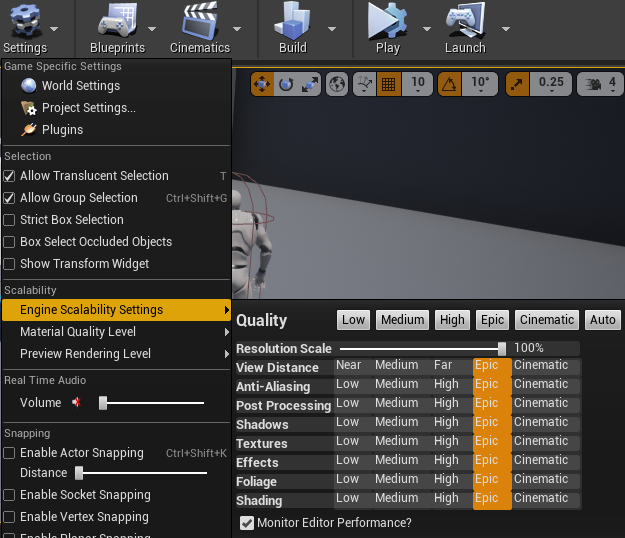The image size is (625, 538).
Task: Click the Real Time Audio Volume slider
Action: point(151,403)
